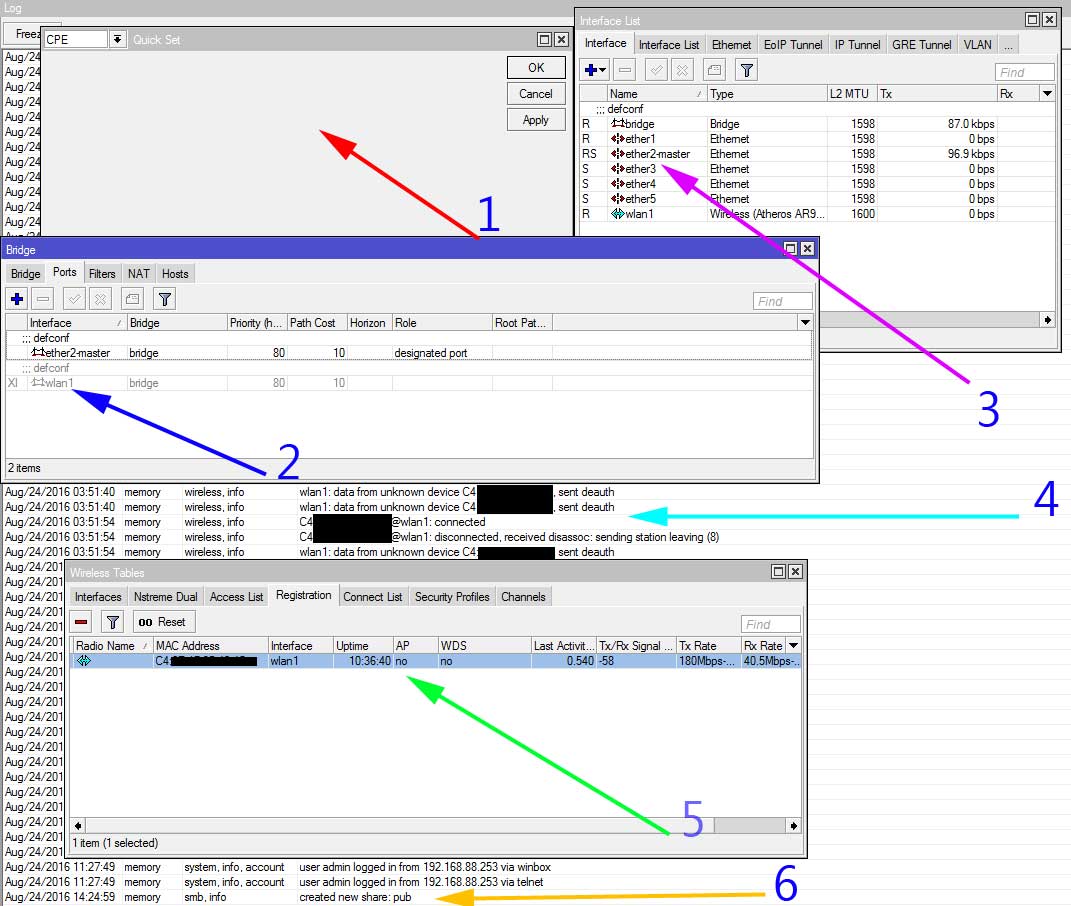
Task: Show more tabs via ellipsis tab
Action: [1008, 44]
